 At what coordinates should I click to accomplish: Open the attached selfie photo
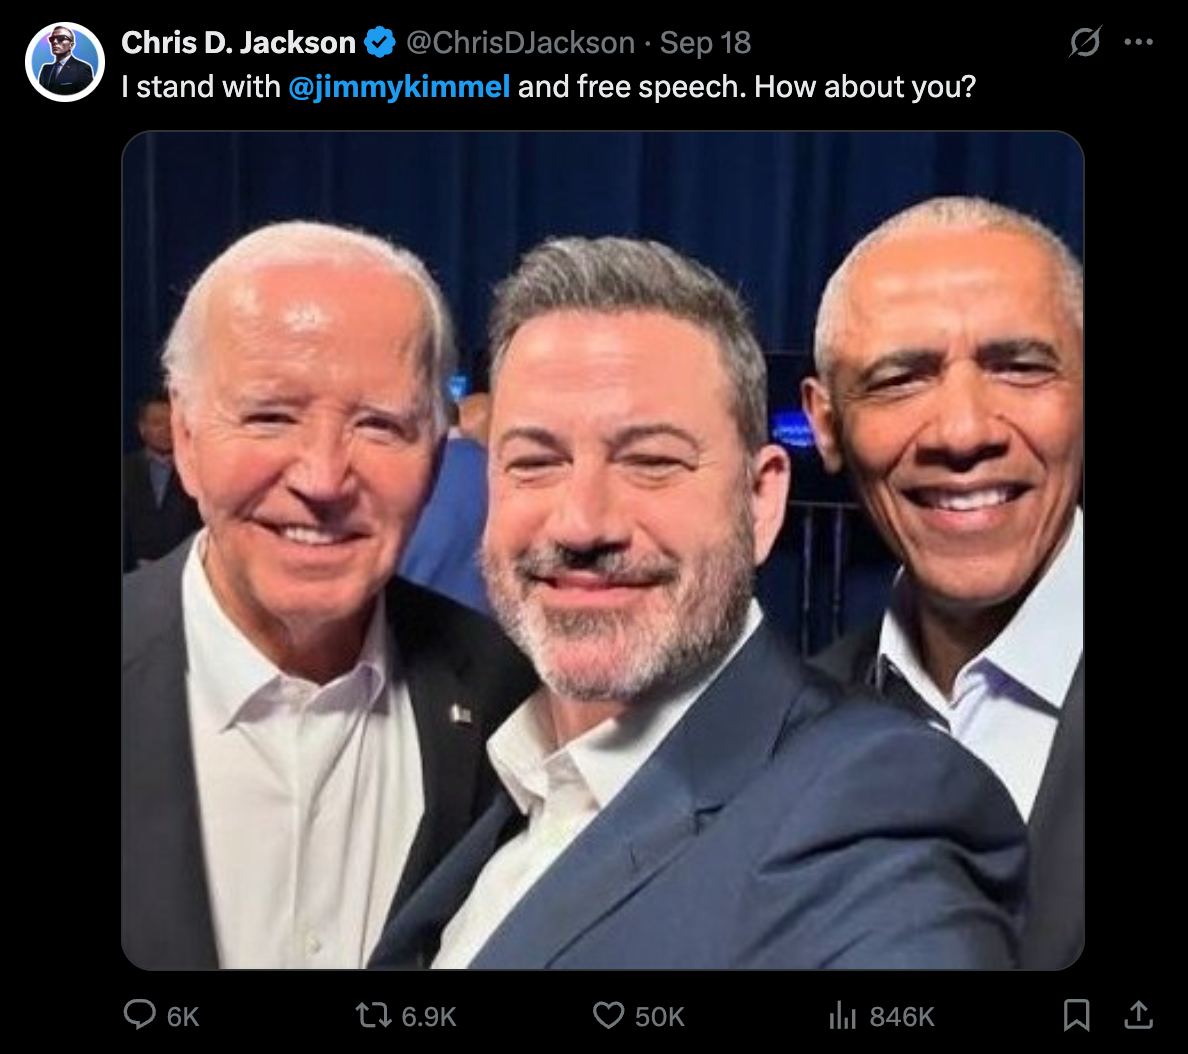coord(602,550)
